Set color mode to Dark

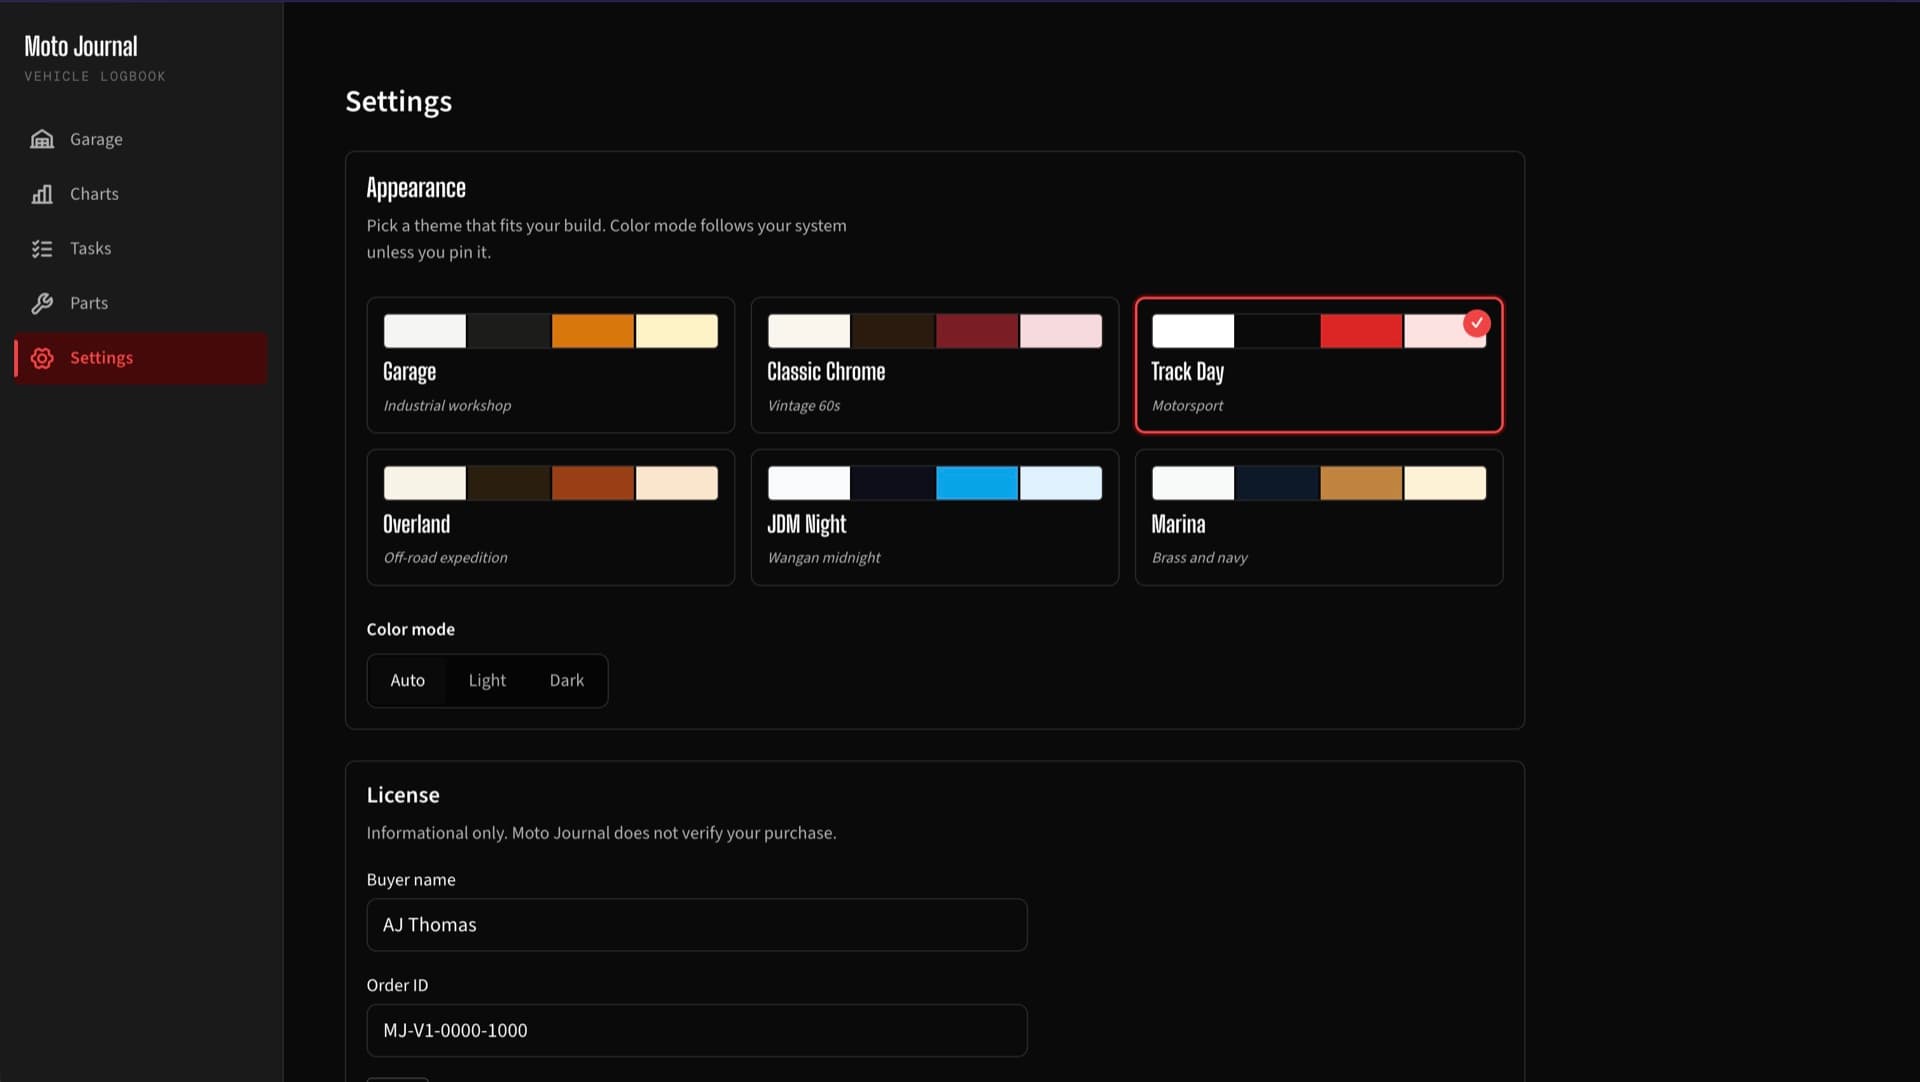(567, 680)
